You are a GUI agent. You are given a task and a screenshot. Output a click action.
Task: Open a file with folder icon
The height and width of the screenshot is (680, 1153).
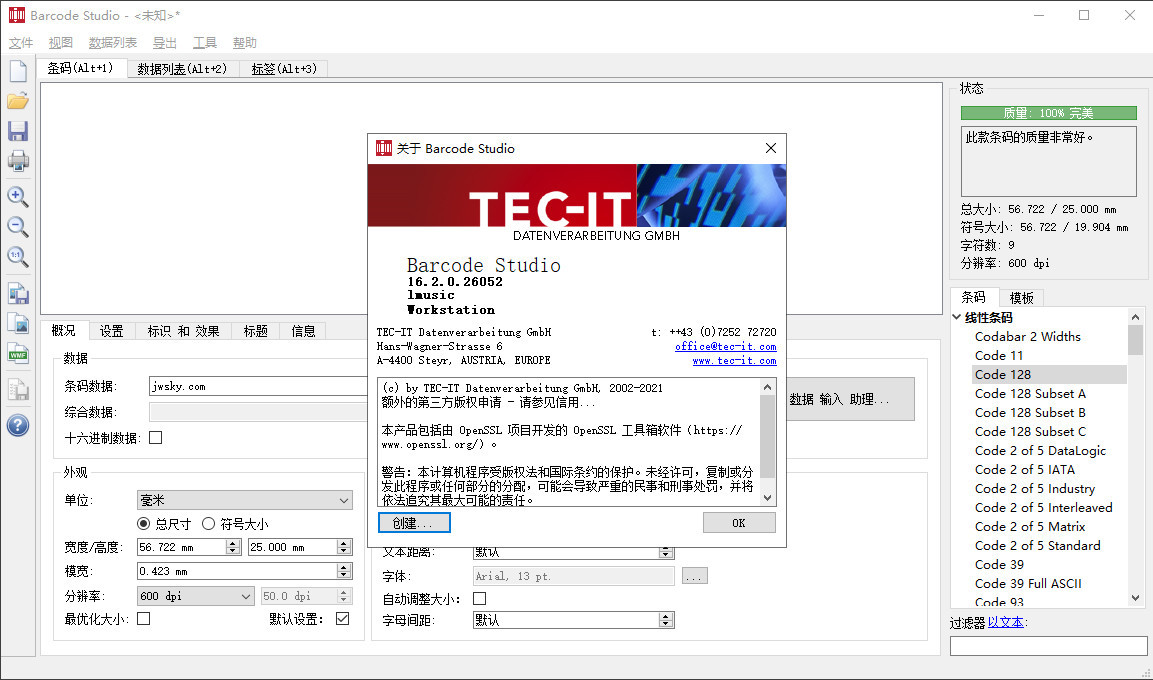[x=18, y=101]
